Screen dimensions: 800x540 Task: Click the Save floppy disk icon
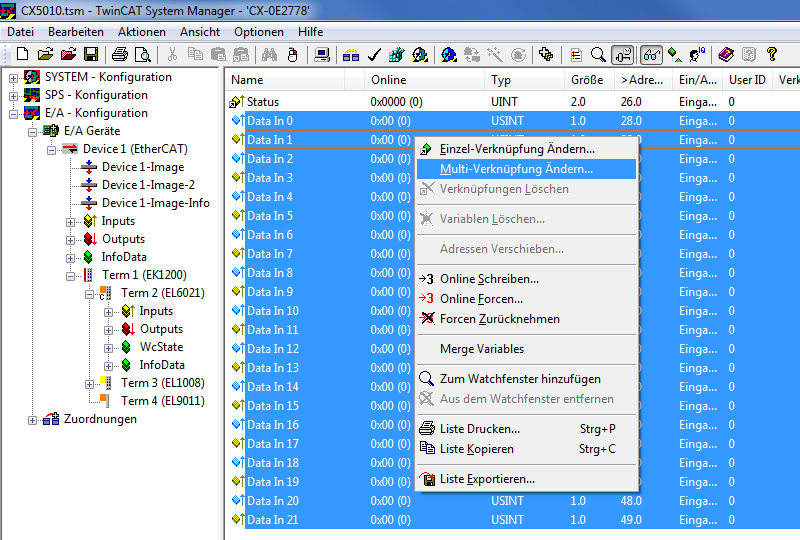(91, 54)
